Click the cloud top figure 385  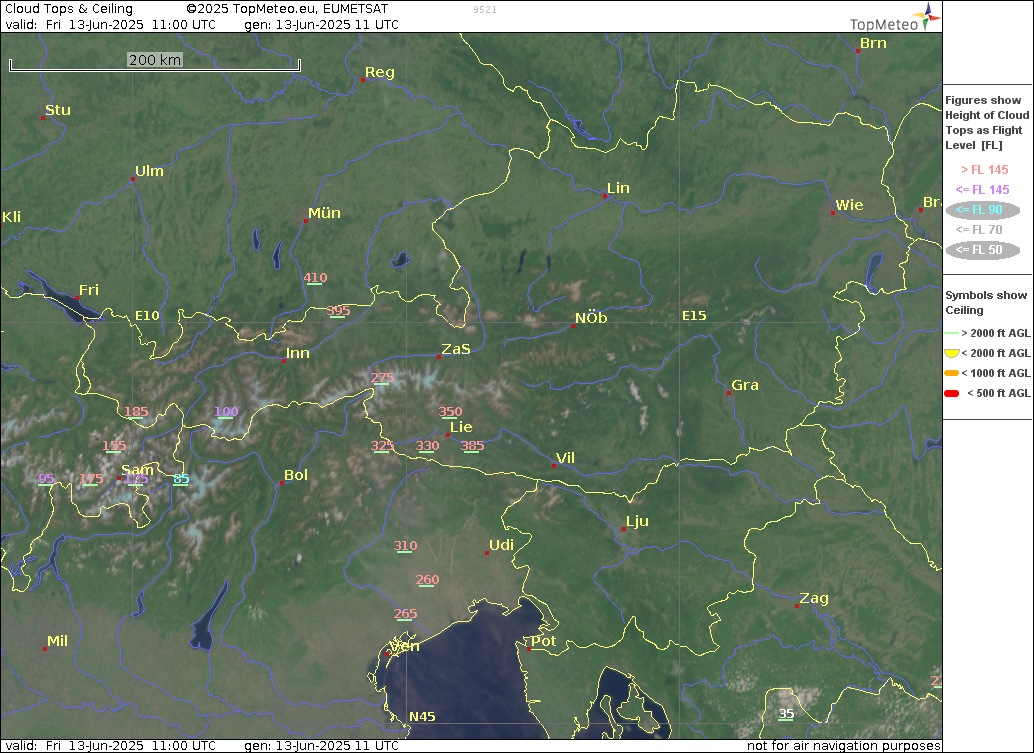[473, 446]
